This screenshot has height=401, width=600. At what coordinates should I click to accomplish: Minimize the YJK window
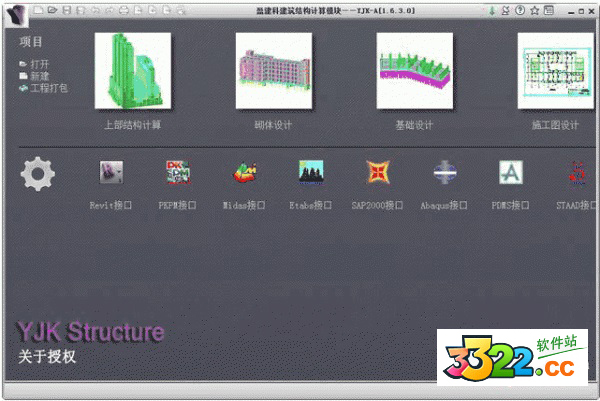(571, 11)
